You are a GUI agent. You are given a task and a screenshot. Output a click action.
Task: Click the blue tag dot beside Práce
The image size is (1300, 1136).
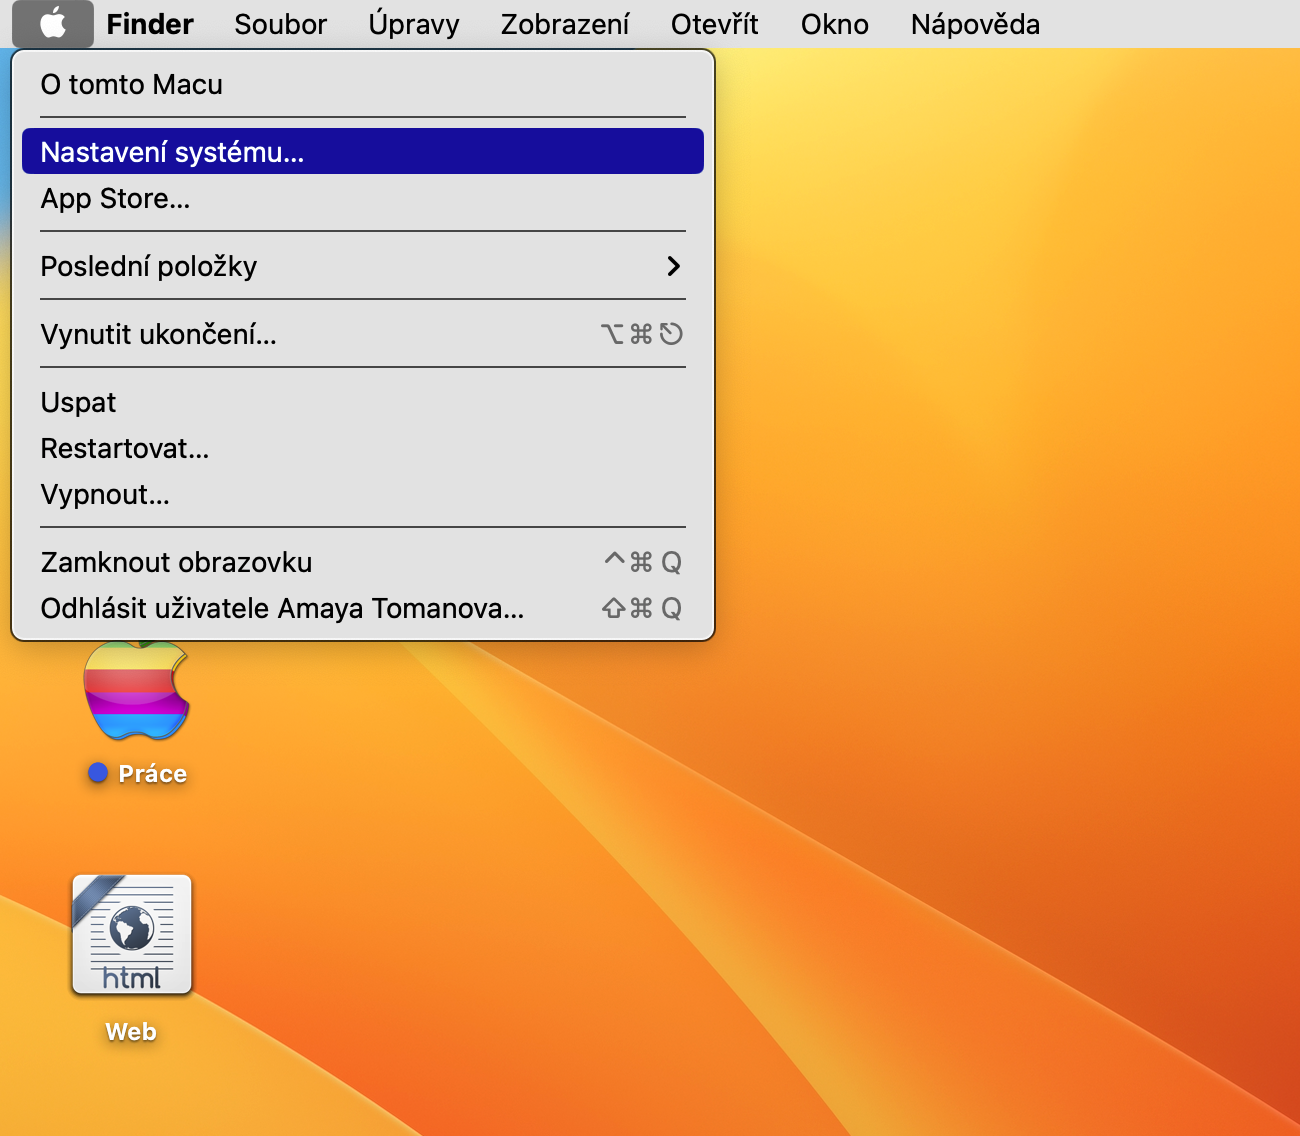tap(98, 773)
